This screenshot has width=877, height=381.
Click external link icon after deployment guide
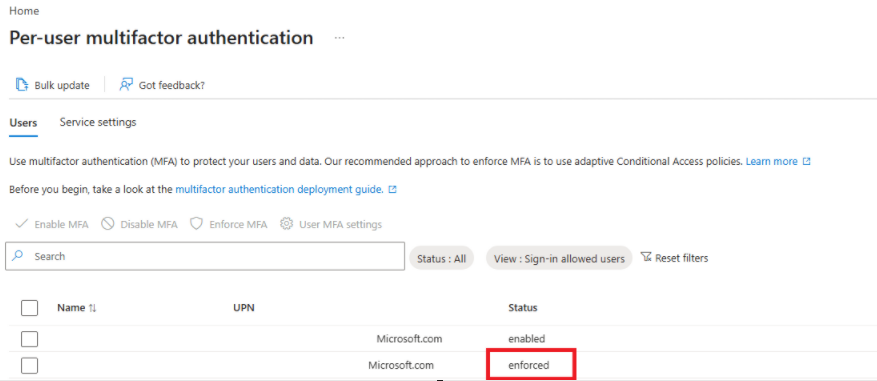tap(393, 190)
